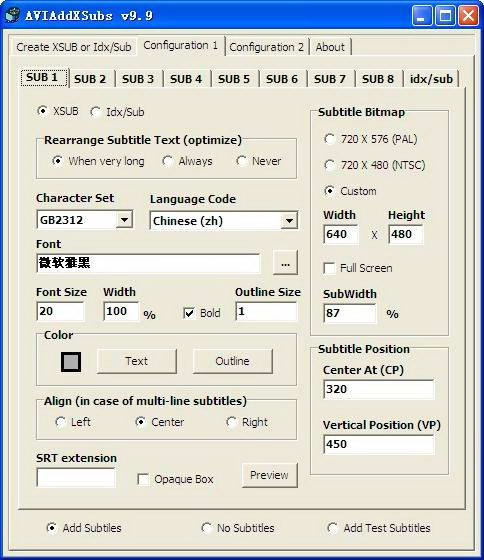The image size is (484, 560).
Task: Expand the Character Set GB2312 dropdown
Action: tap(124, 219)
